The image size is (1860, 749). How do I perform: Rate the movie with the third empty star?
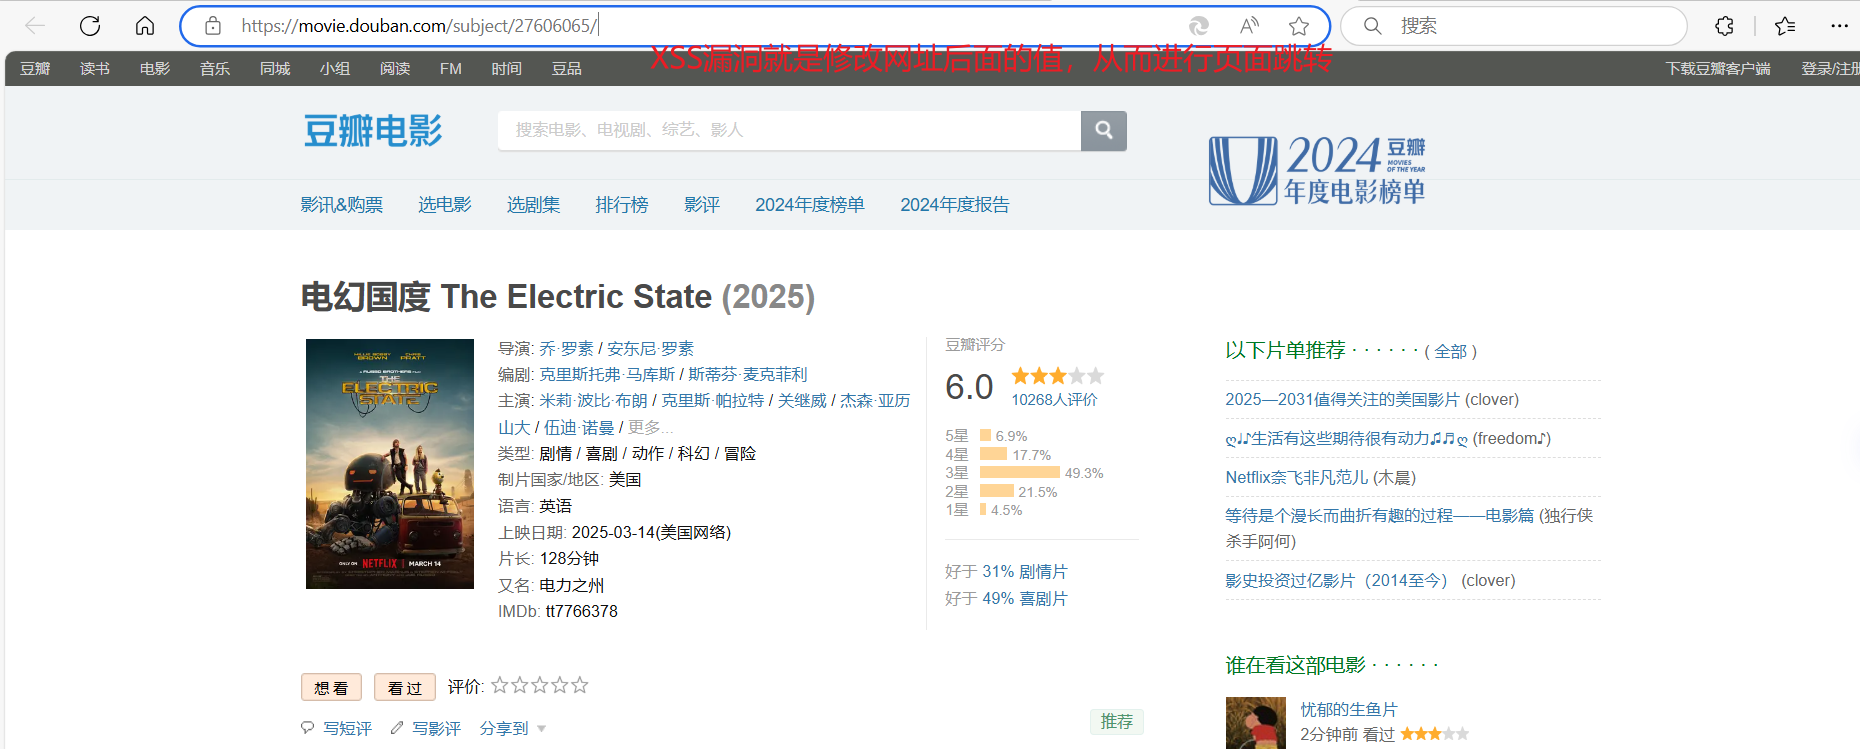tap(540, 685)
